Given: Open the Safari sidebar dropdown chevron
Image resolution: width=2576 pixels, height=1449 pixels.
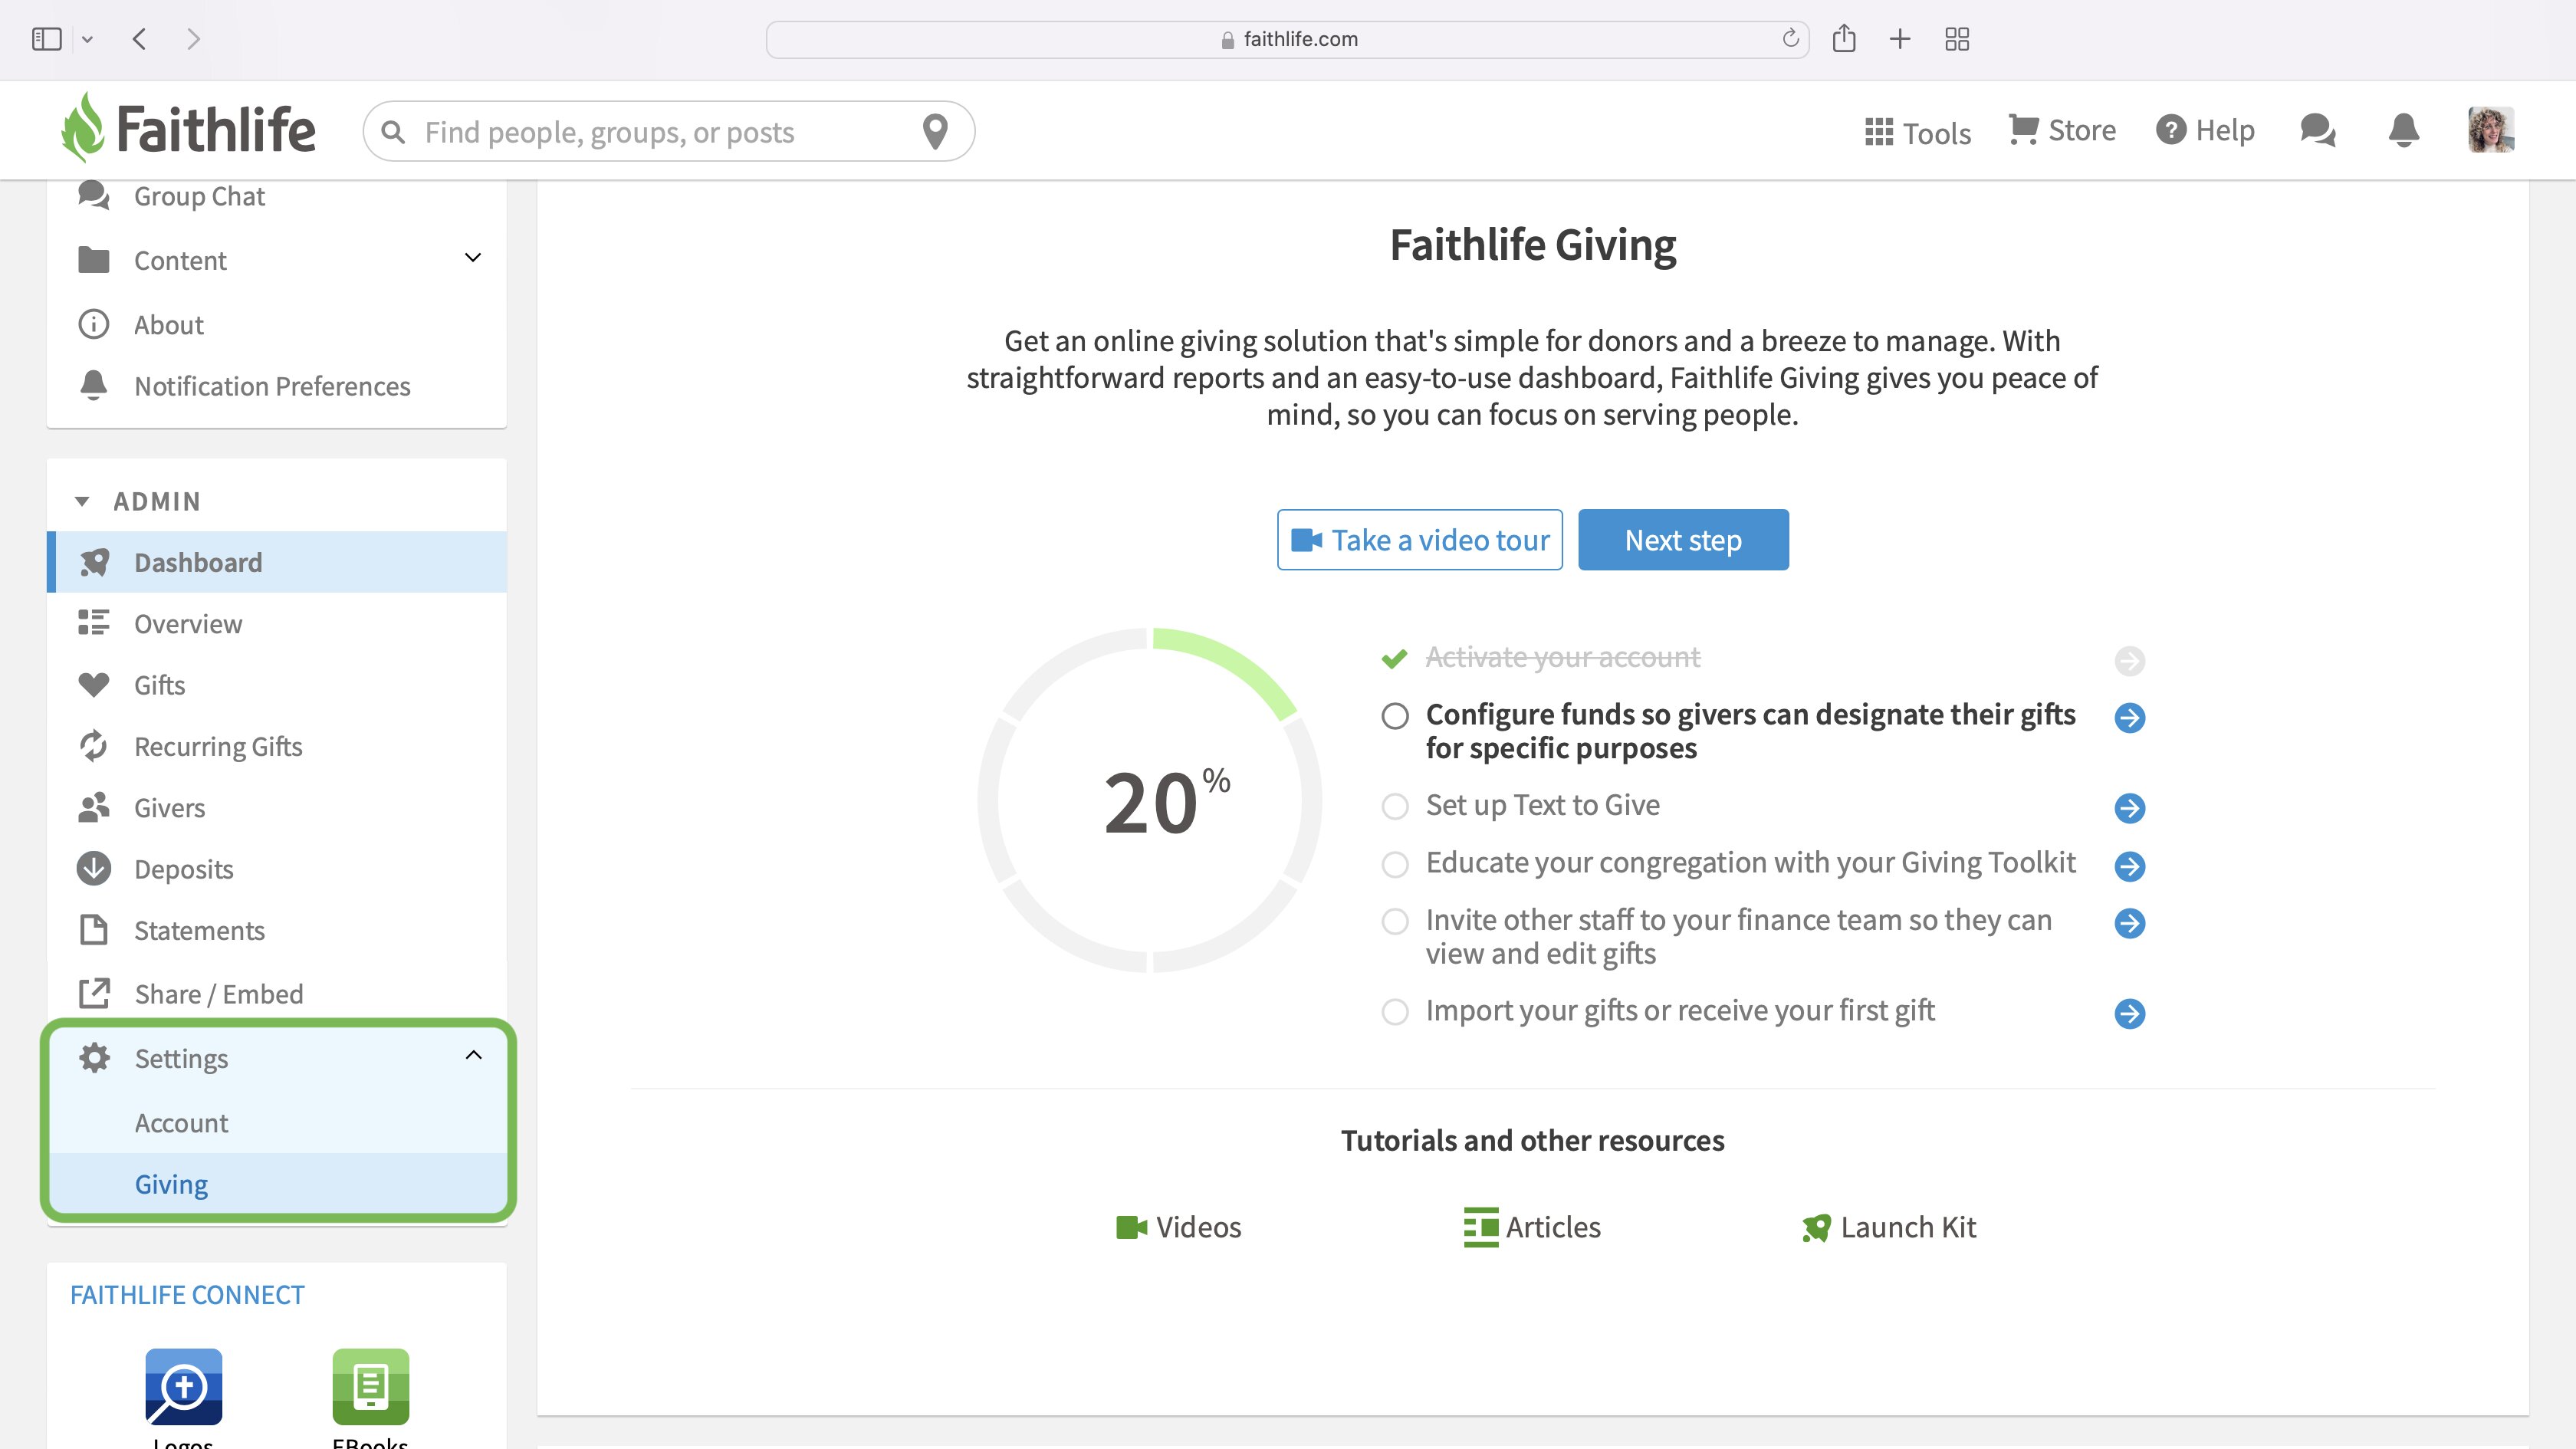Looking at the screenshot, I should tap(87, 39).
